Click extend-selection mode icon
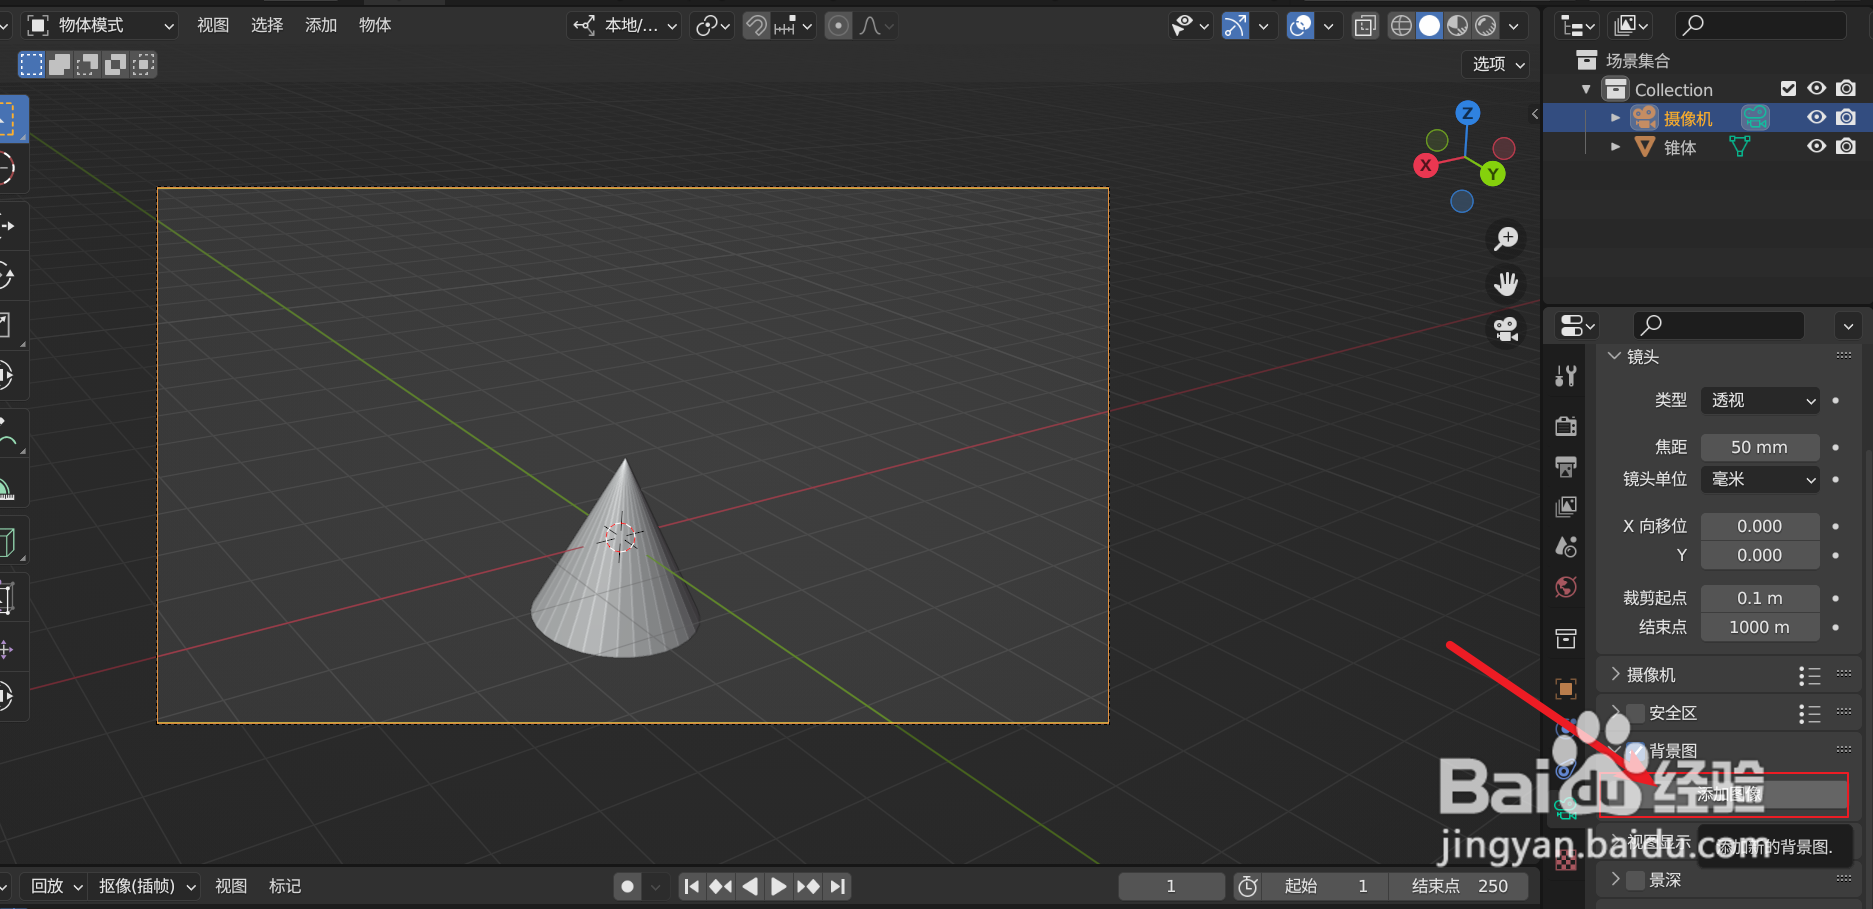This screenshot has height=909, width=1873. pos(60,65)
